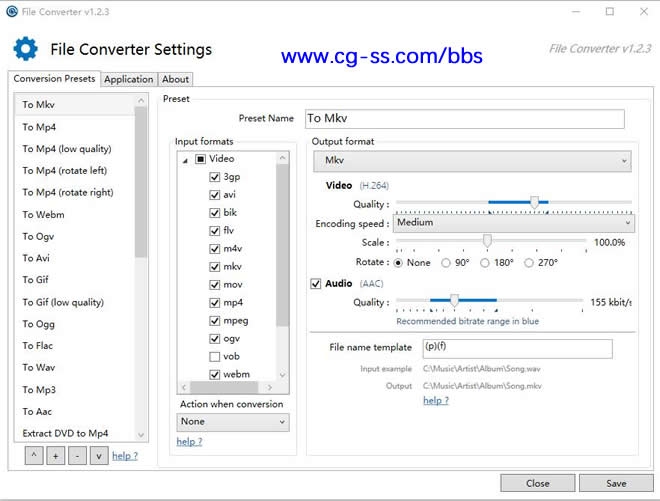
Task: Move preset down with v button
Action: (98, 456)
